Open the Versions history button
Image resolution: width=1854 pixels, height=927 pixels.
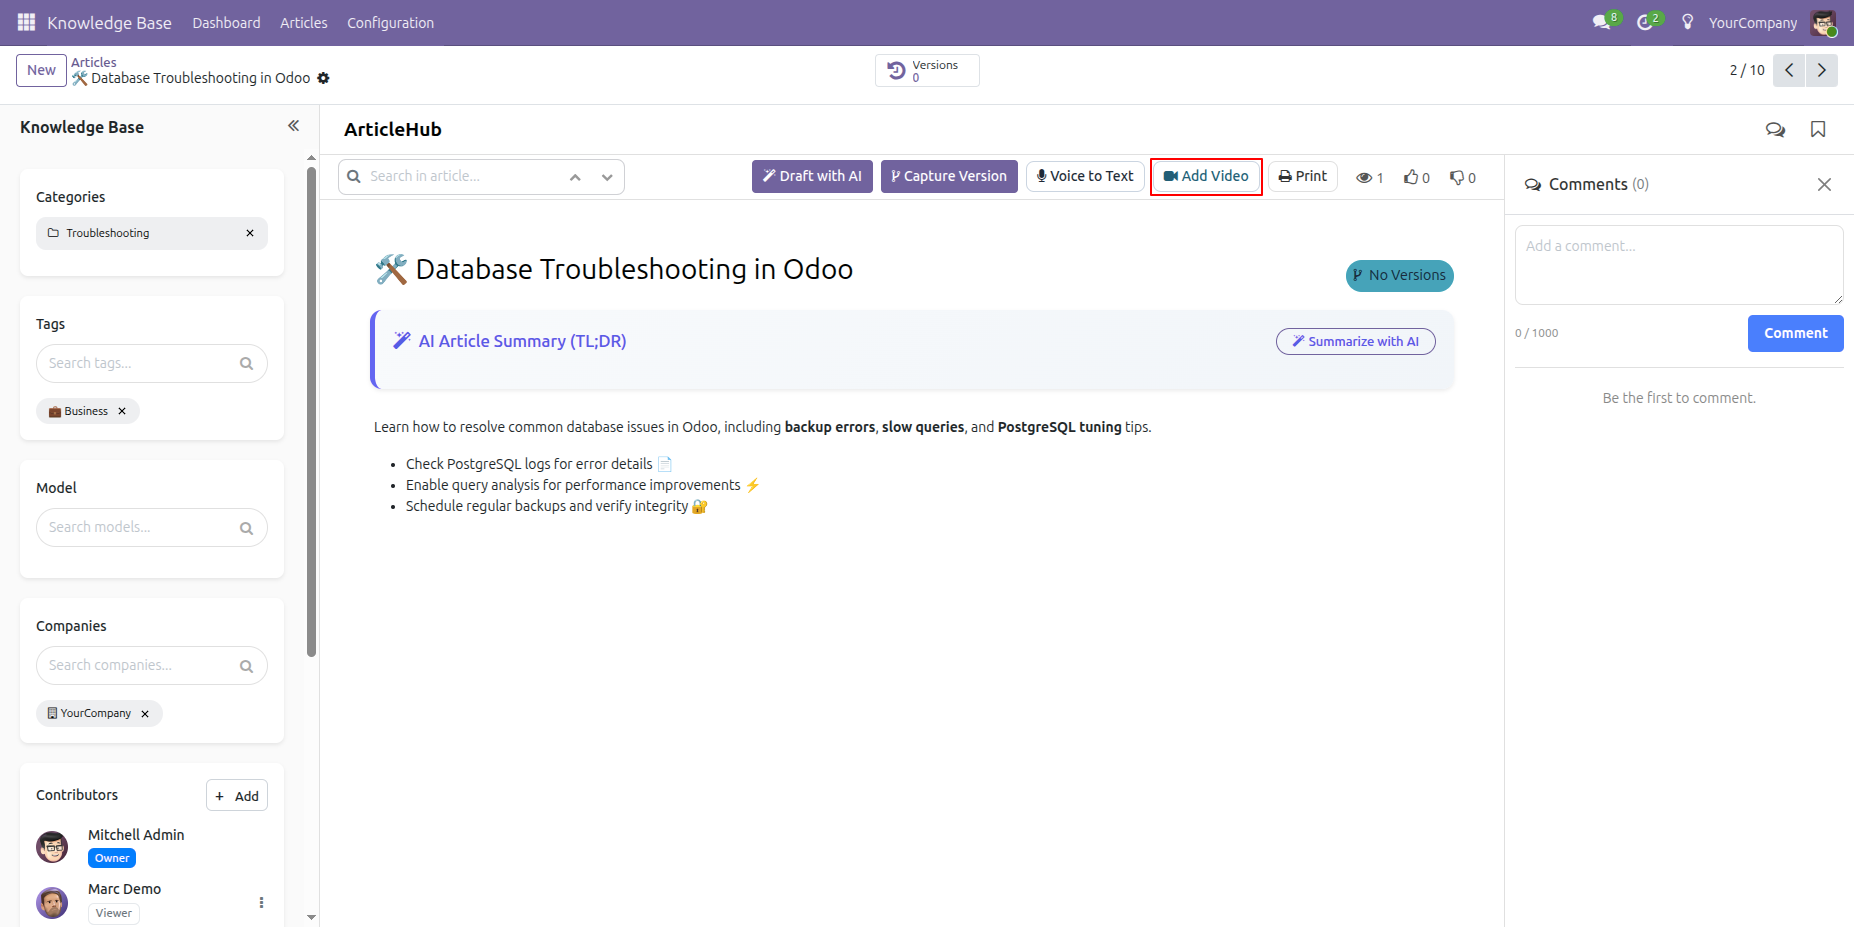(927, 70)
